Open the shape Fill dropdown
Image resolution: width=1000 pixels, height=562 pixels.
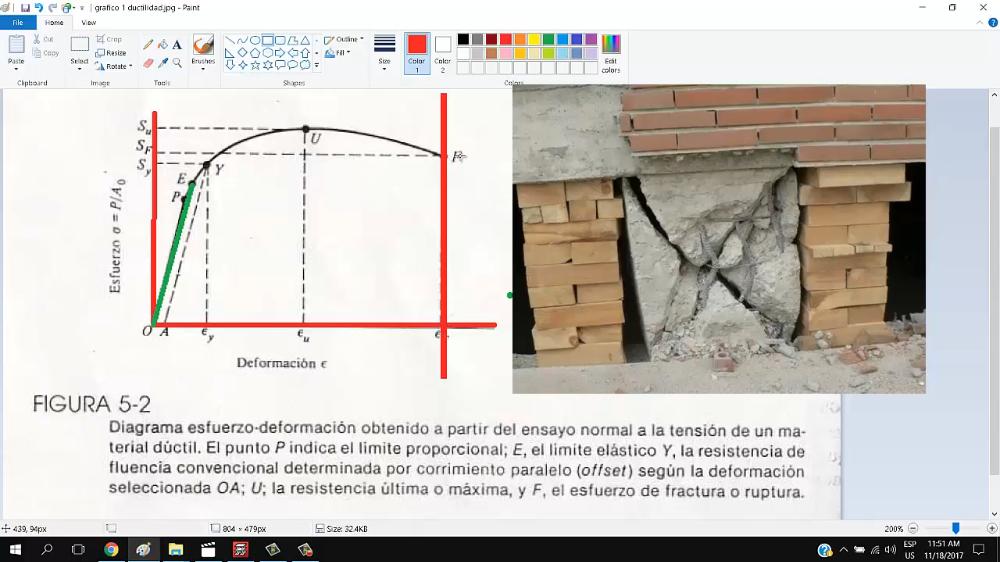pyautogui.click(x=337, y=53)
